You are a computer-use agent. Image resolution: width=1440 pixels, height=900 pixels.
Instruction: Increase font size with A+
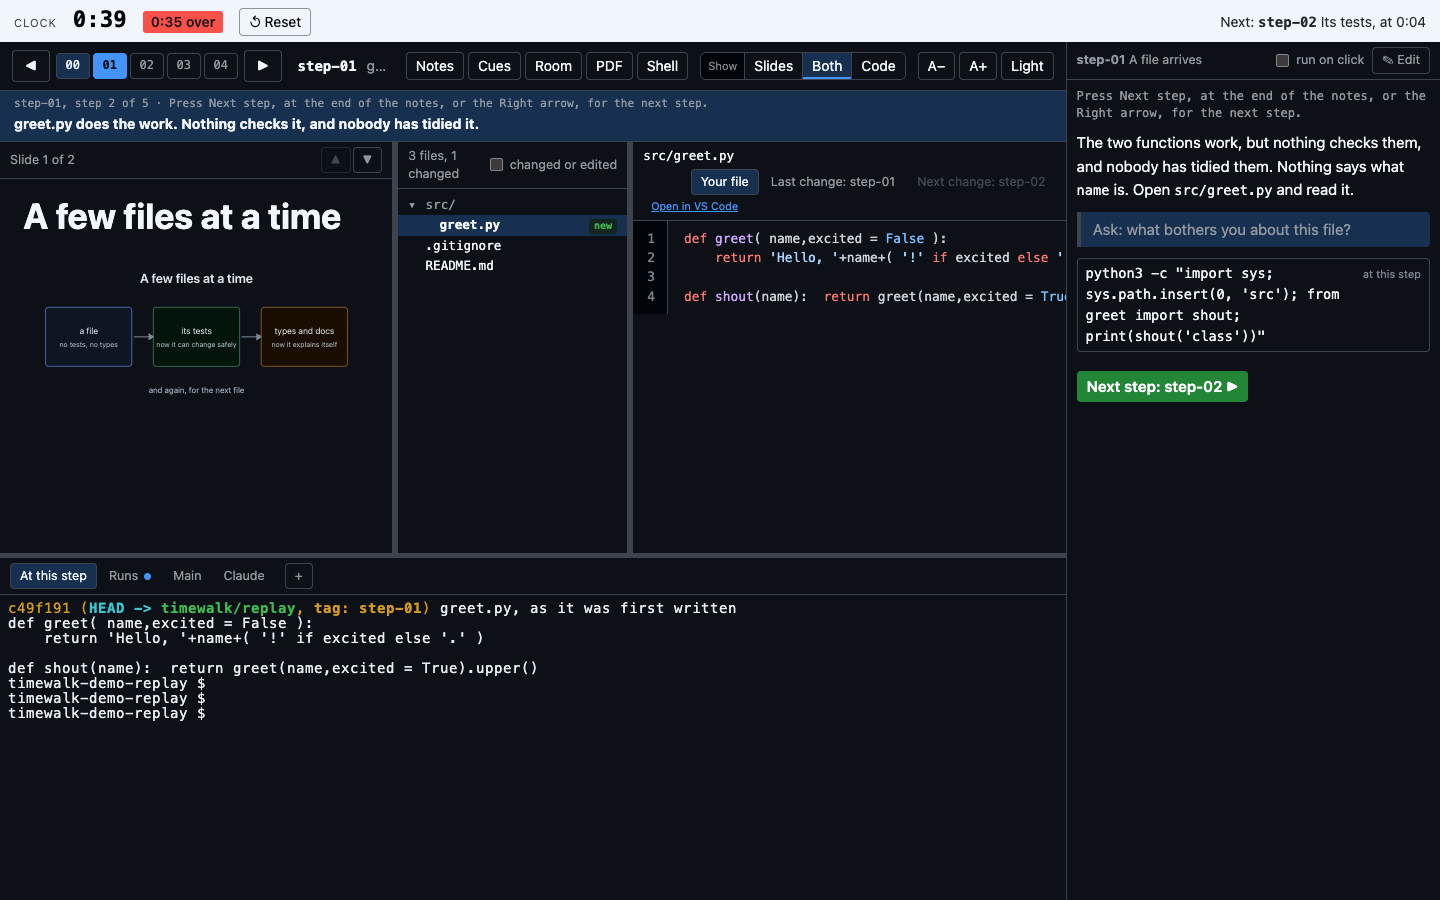pyautogui.click(x=978, y=66)
